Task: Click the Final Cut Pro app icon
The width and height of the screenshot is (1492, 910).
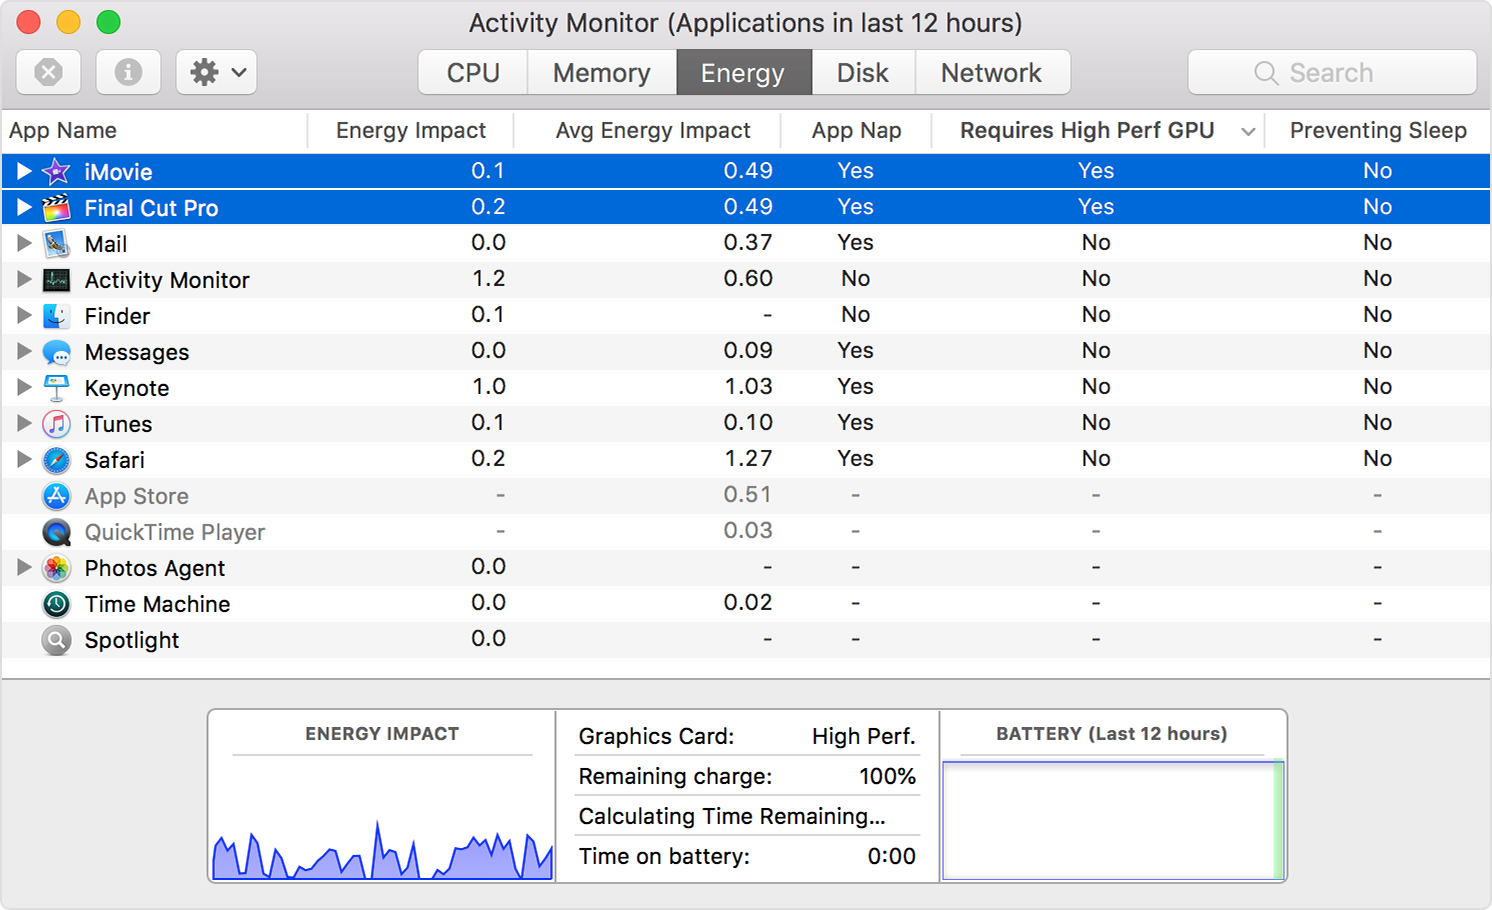Action: (x=56, y=207)
